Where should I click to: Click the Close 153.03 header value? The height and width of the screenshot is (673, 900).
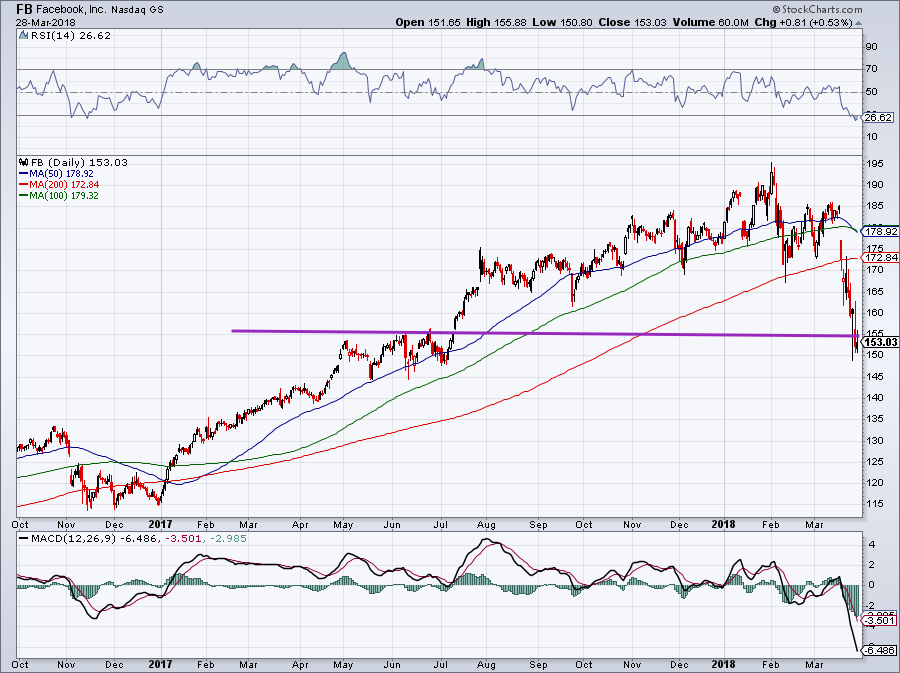pos(633,23)
